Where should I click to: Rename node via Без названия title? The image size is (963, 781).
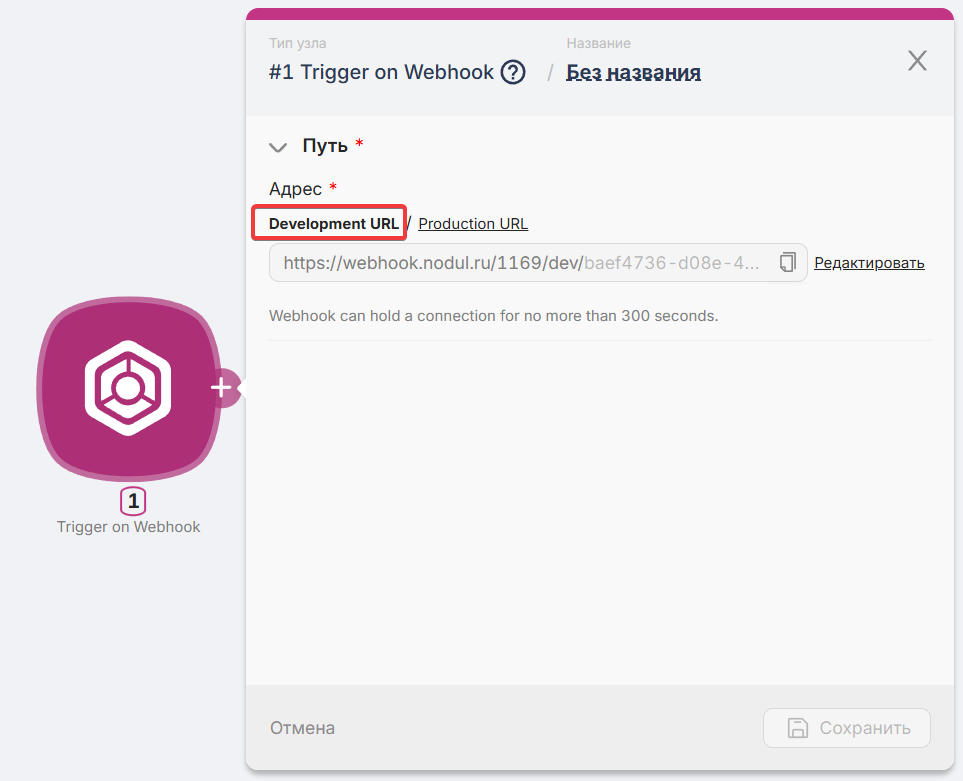click(633, 72)
